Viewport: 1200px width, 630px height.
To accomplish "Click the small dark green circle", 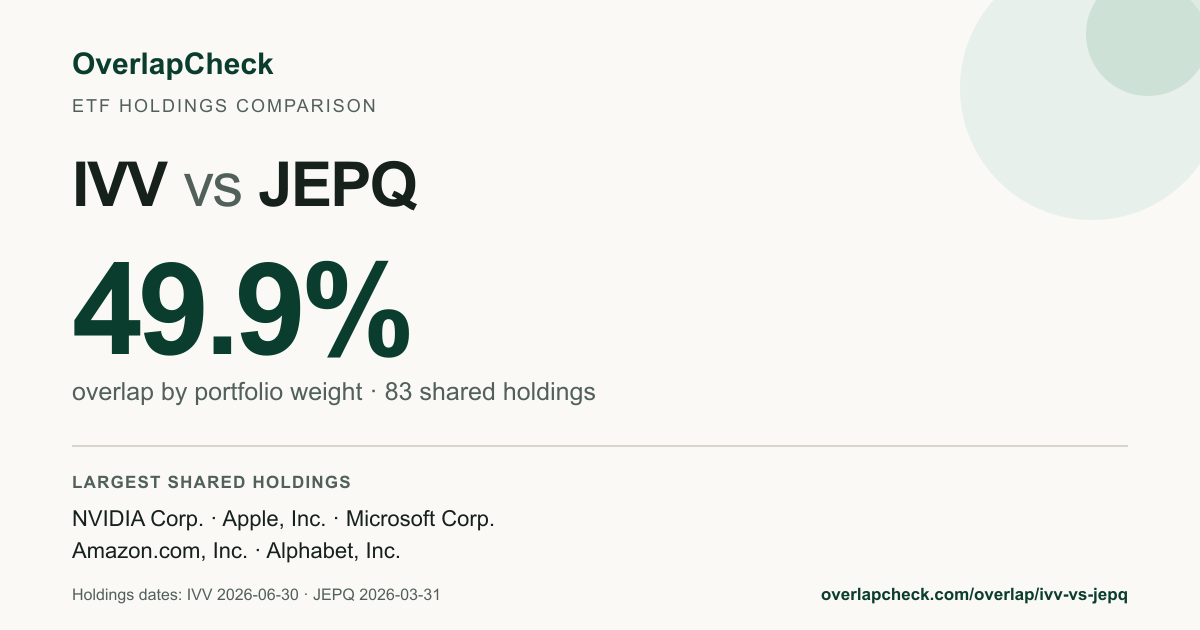I will coord(1143,45).
